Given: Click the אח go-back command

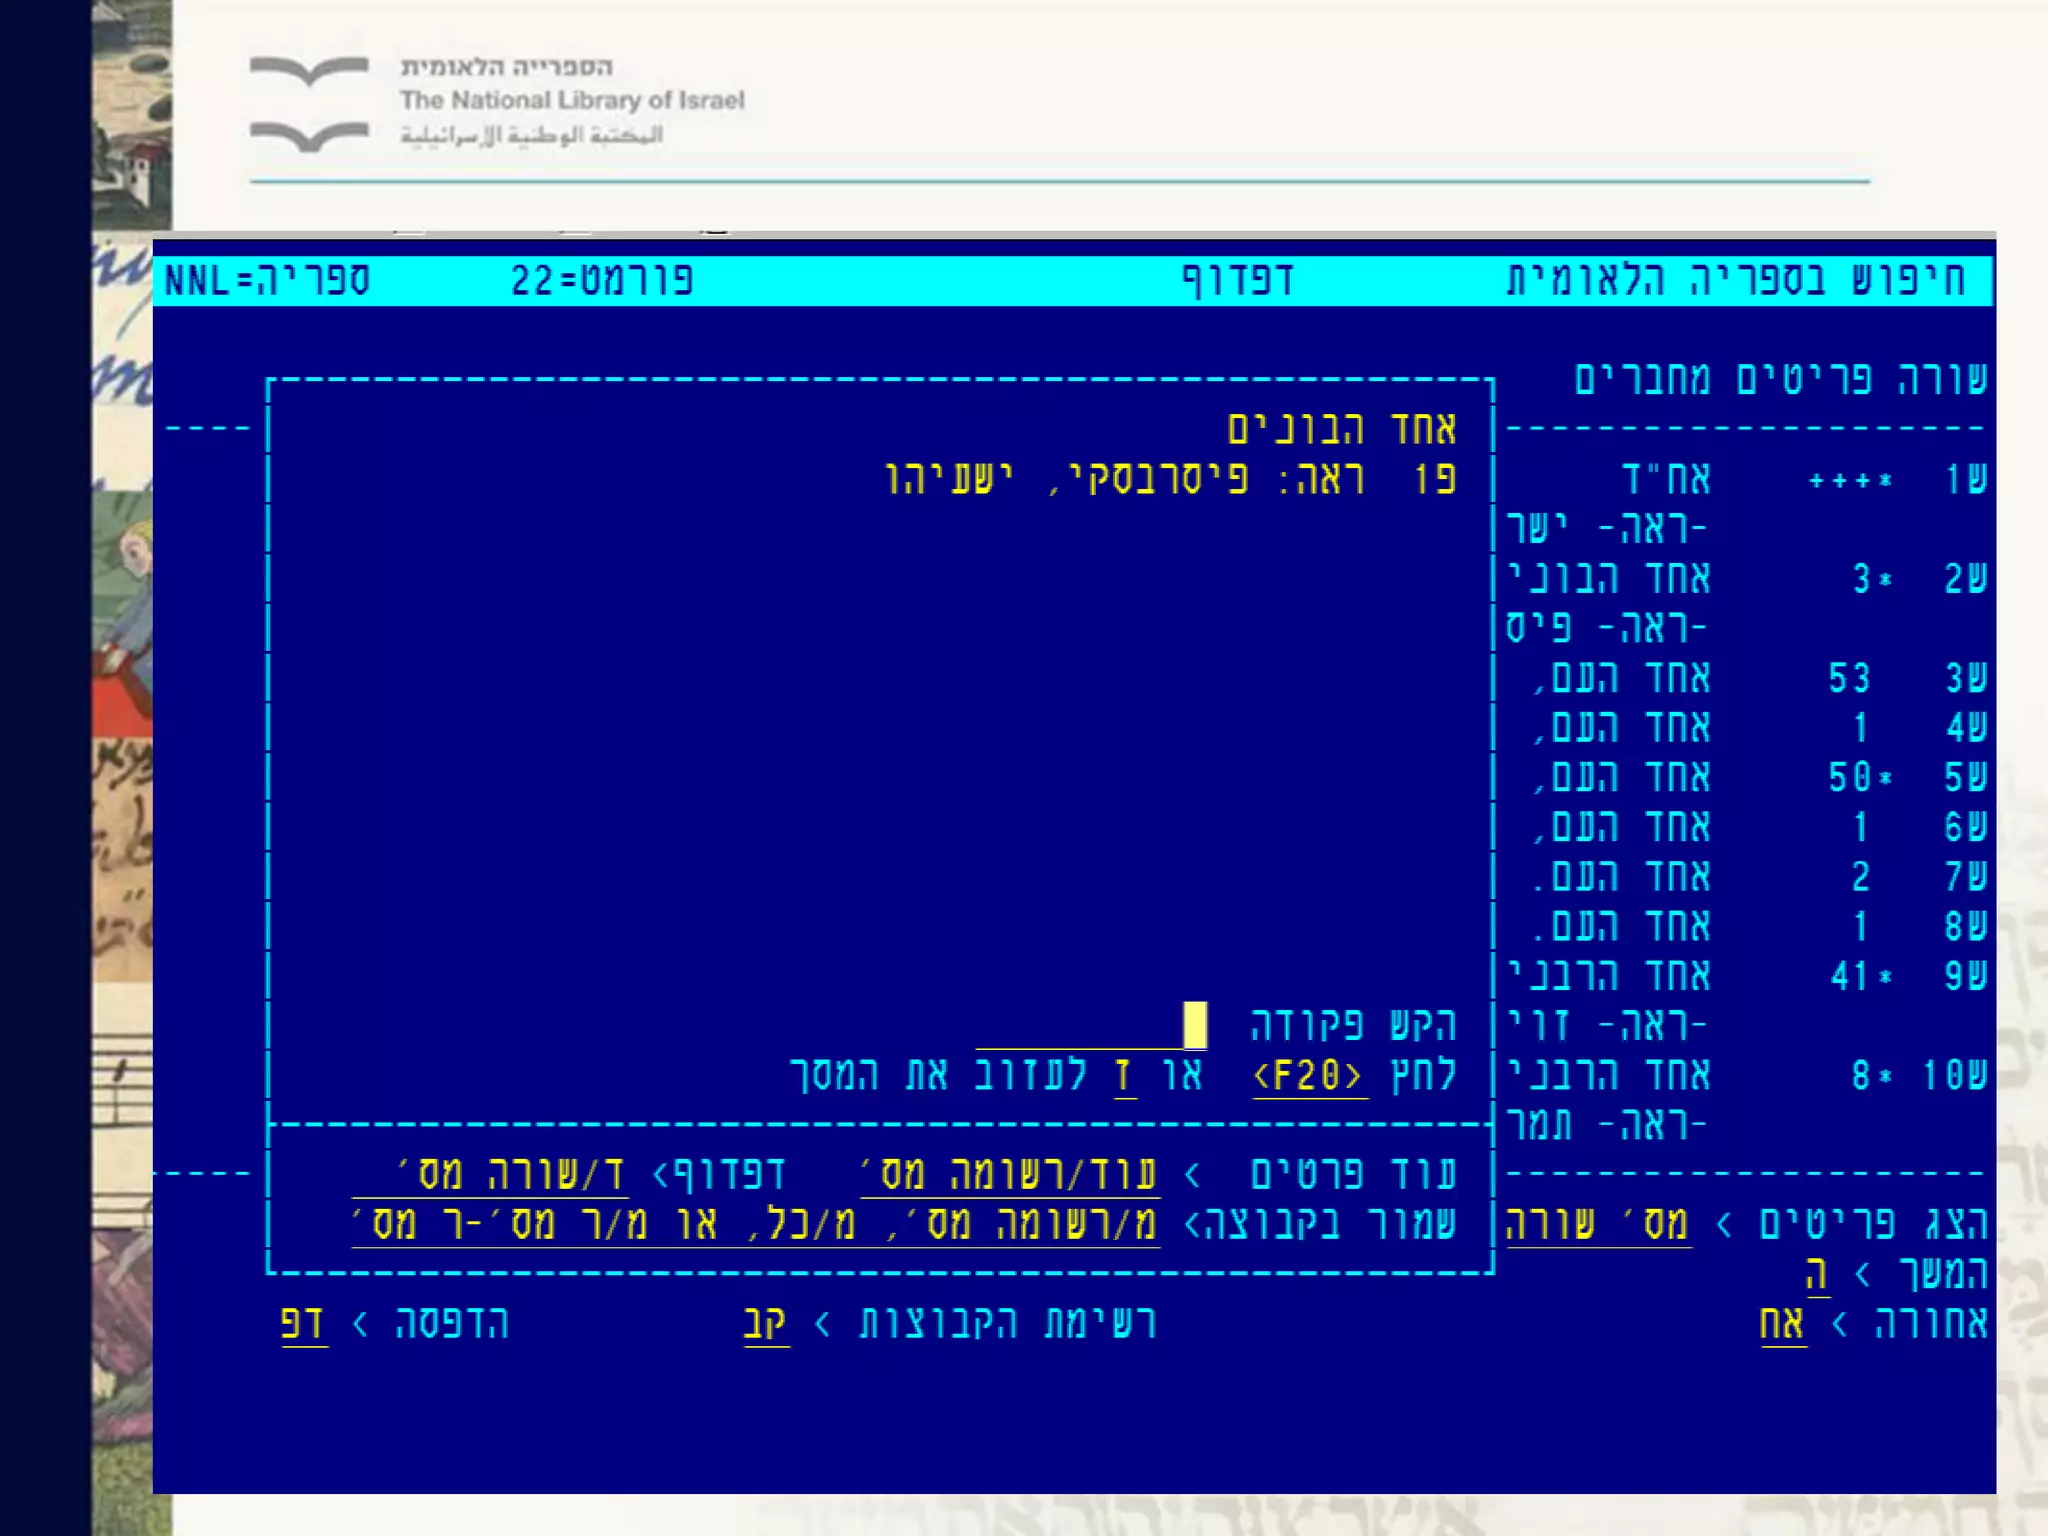Looking at the screenshot, I should [x=1782, y=1323].
